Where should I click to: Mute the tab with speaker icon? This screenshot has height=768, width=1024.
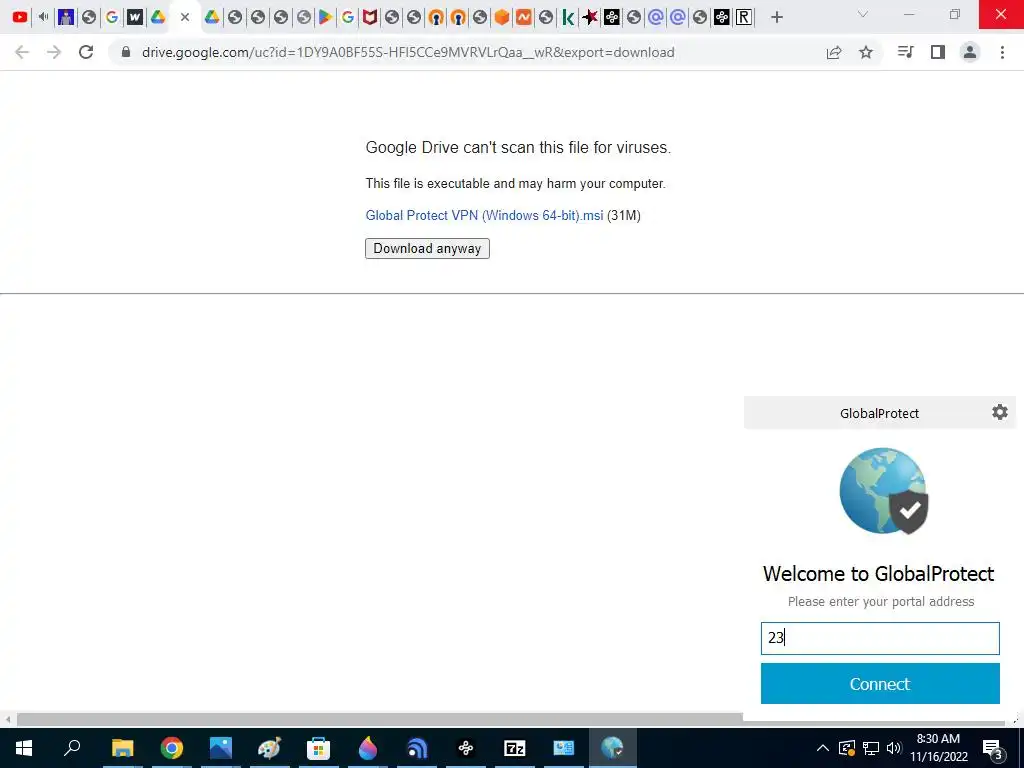tap(43, 17)
